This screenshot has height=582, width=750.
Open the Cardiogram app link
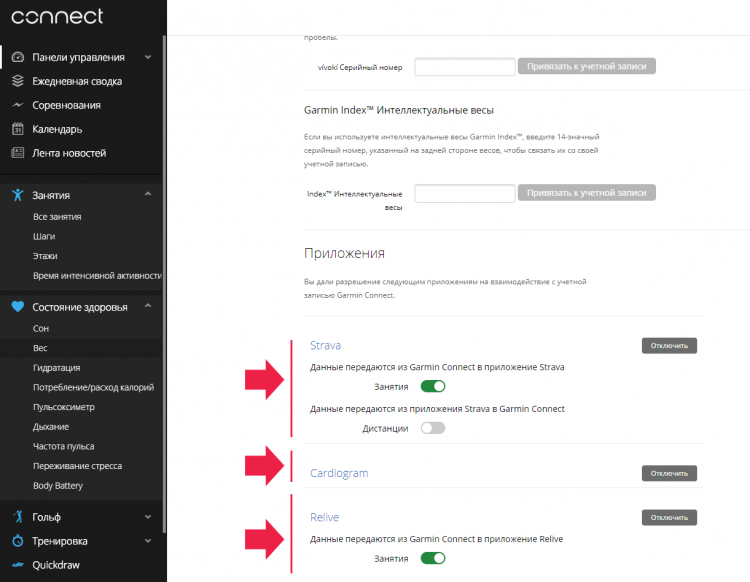click(339, 473)
